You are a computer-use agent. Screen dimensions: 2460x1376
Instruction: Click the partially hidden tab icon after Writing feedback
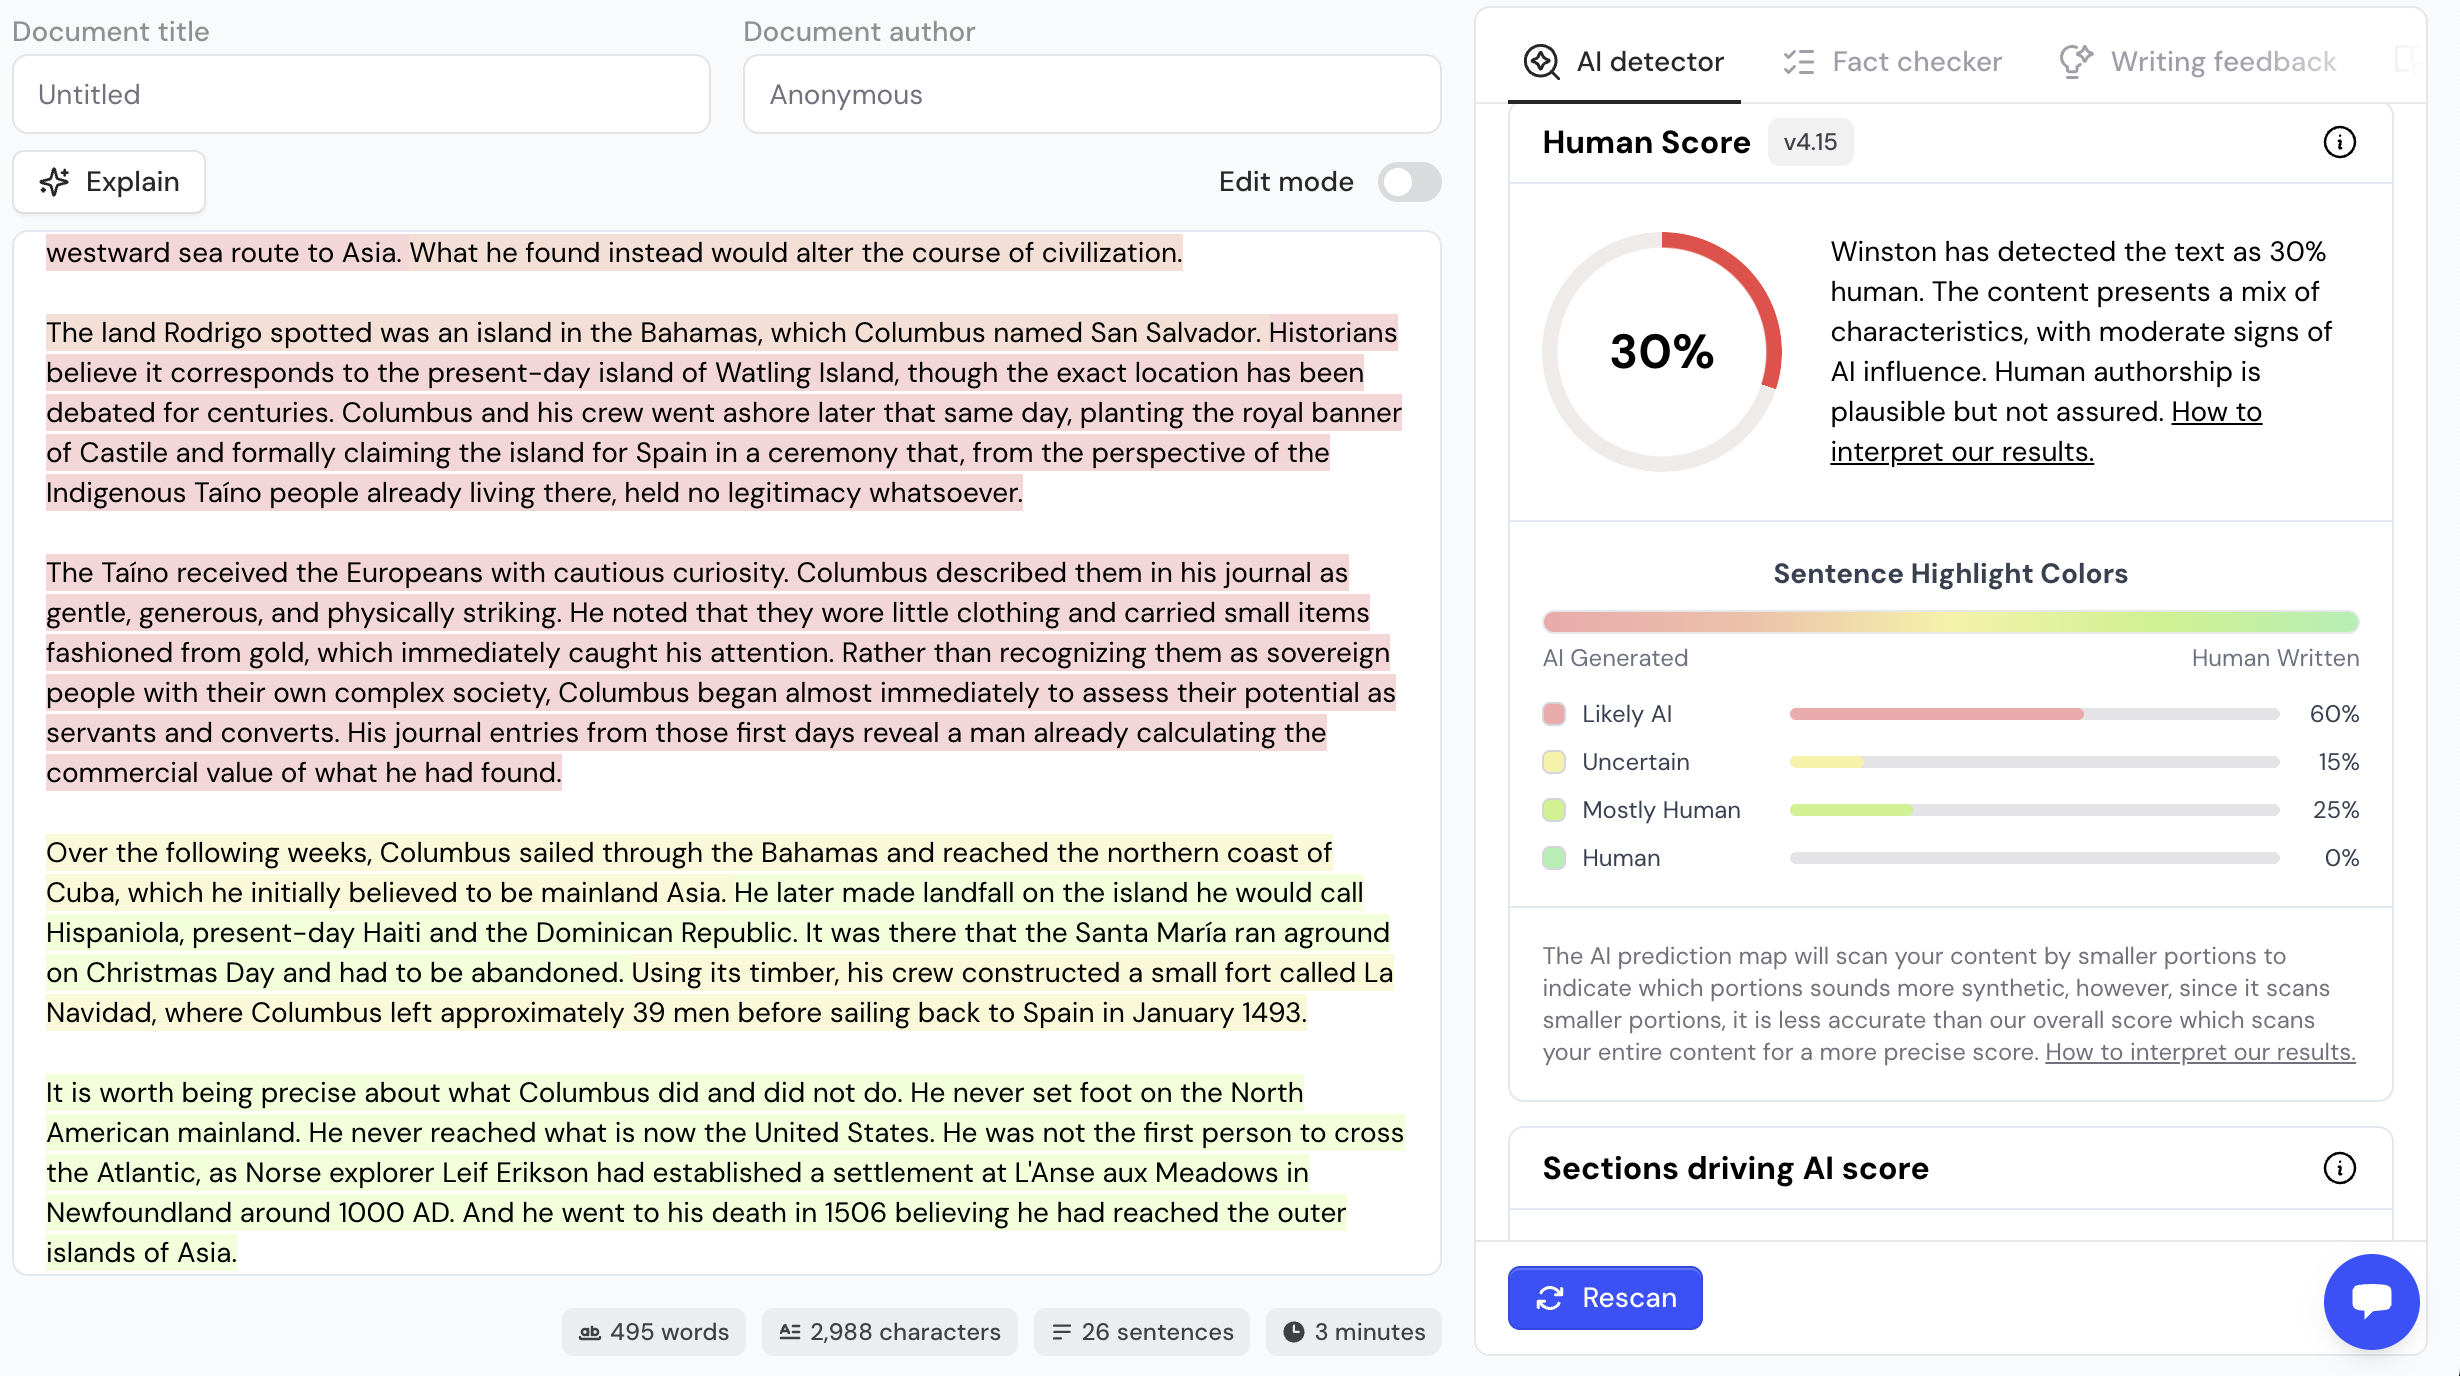coord(2406,60)
